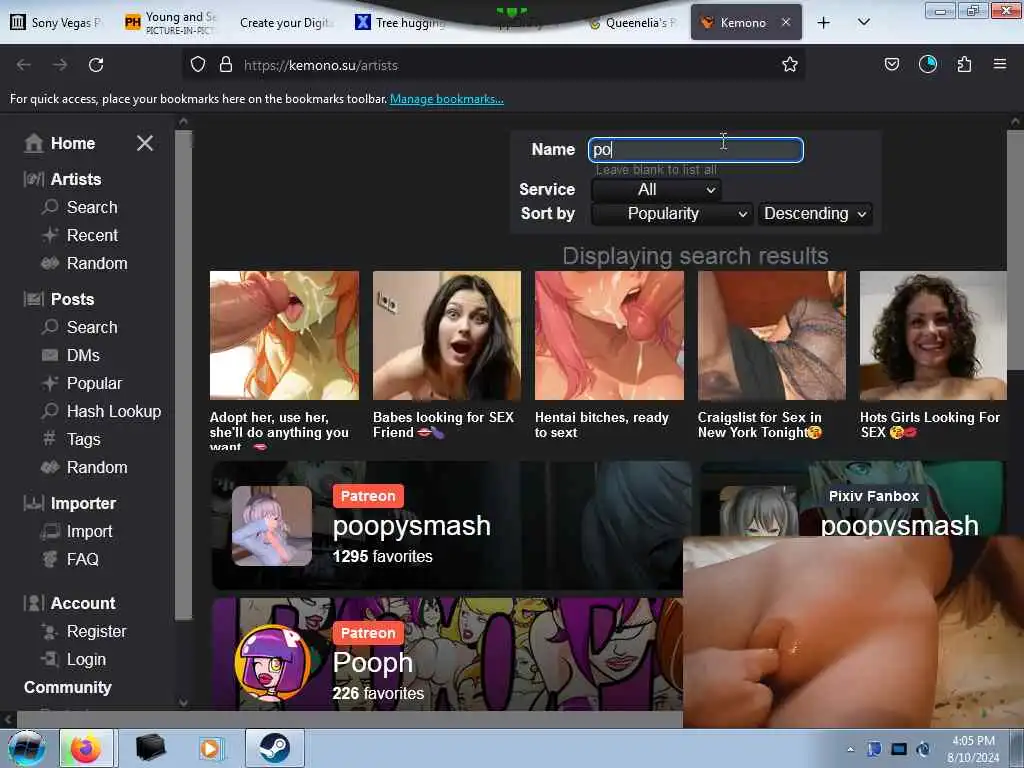Viewport: 1024px width, 768px height.
Task: Click the icon beside Import
Action: tap(50, 532)
